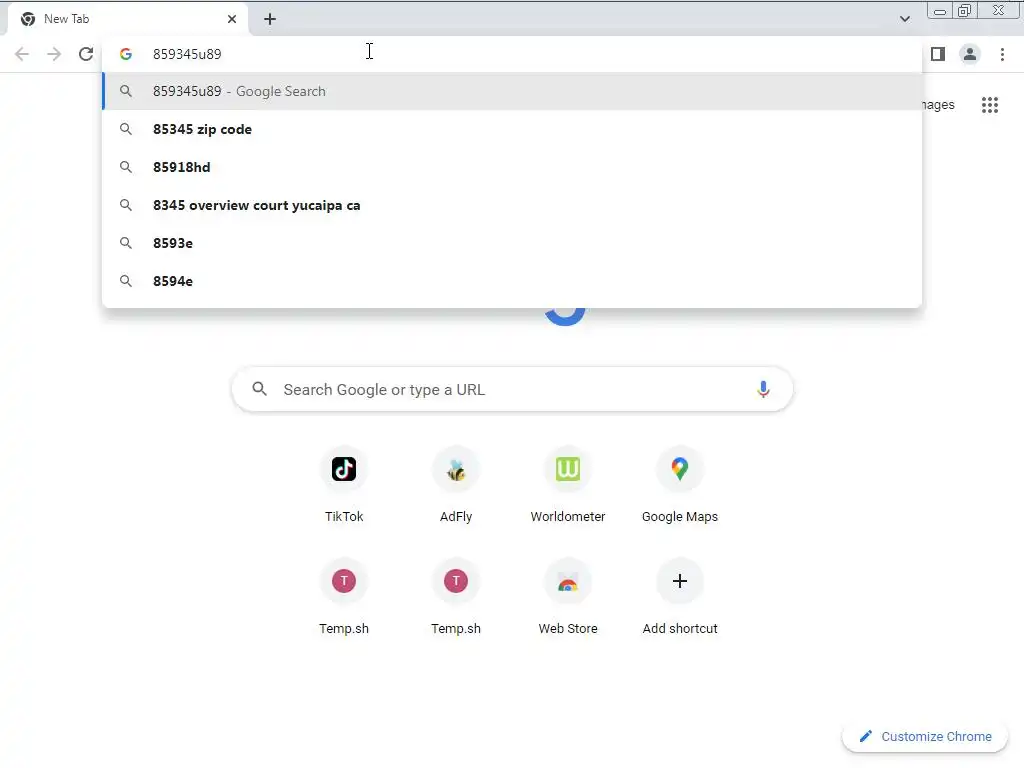Image resolution: width=1024 pixels, height=768 pixels.
Task: Click the magnifier icon beside '85345 zip code'
Action: (126, 129)
